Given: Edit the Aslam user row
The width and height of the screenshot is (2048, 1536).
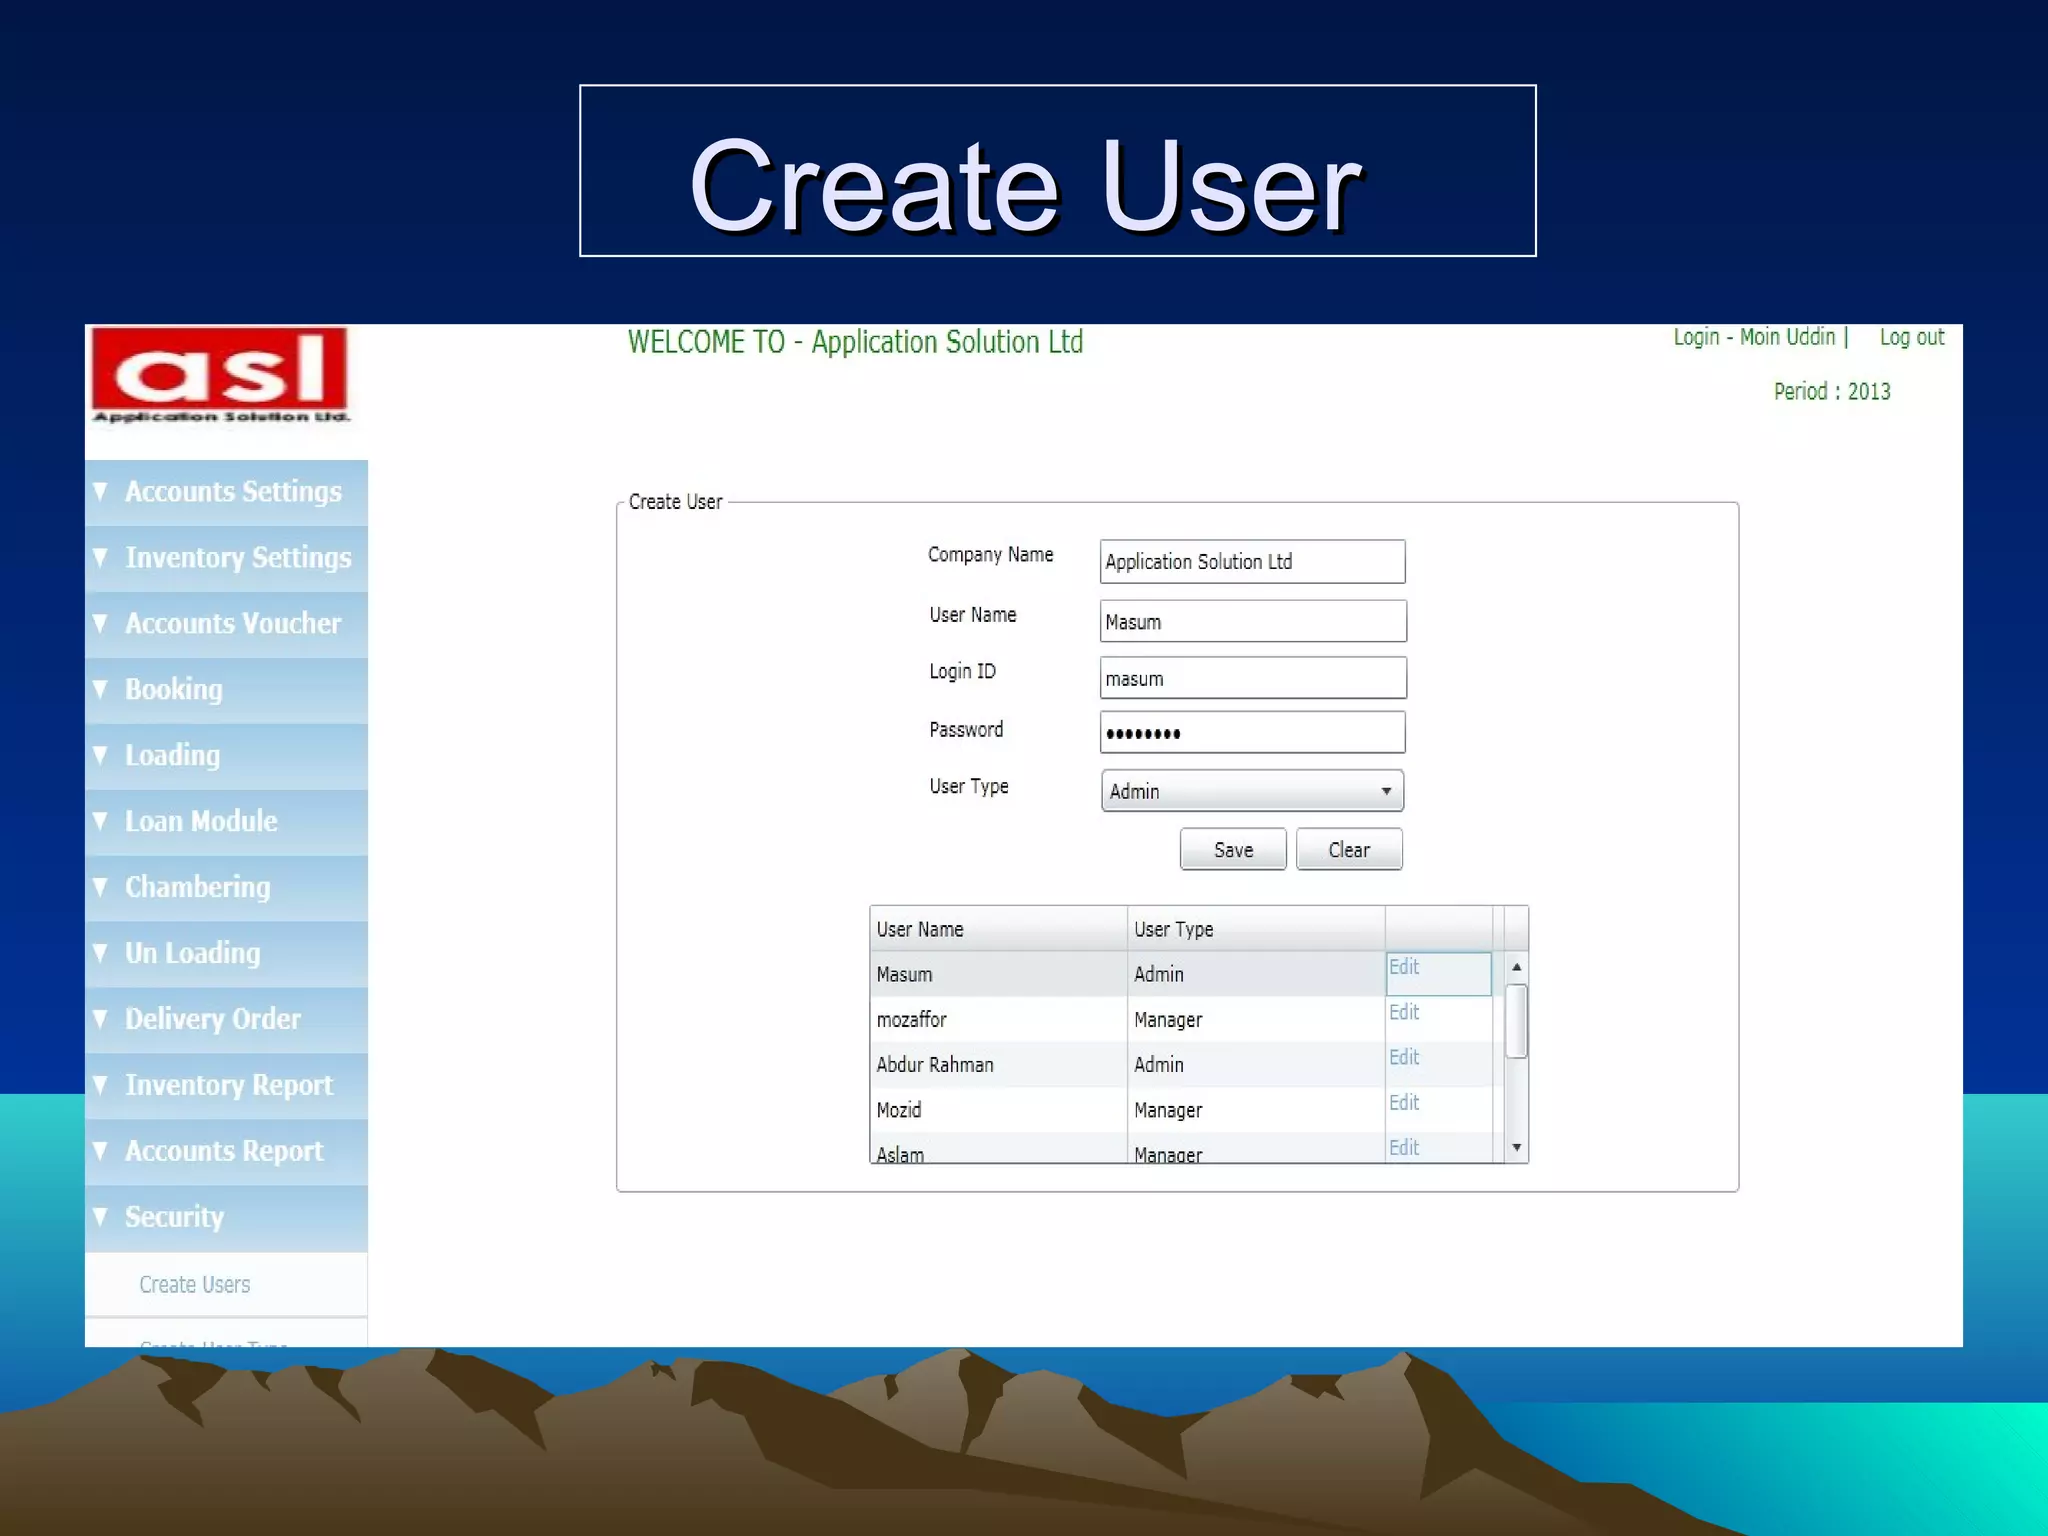Looking at the screenshot, I should [1404, 1147].
